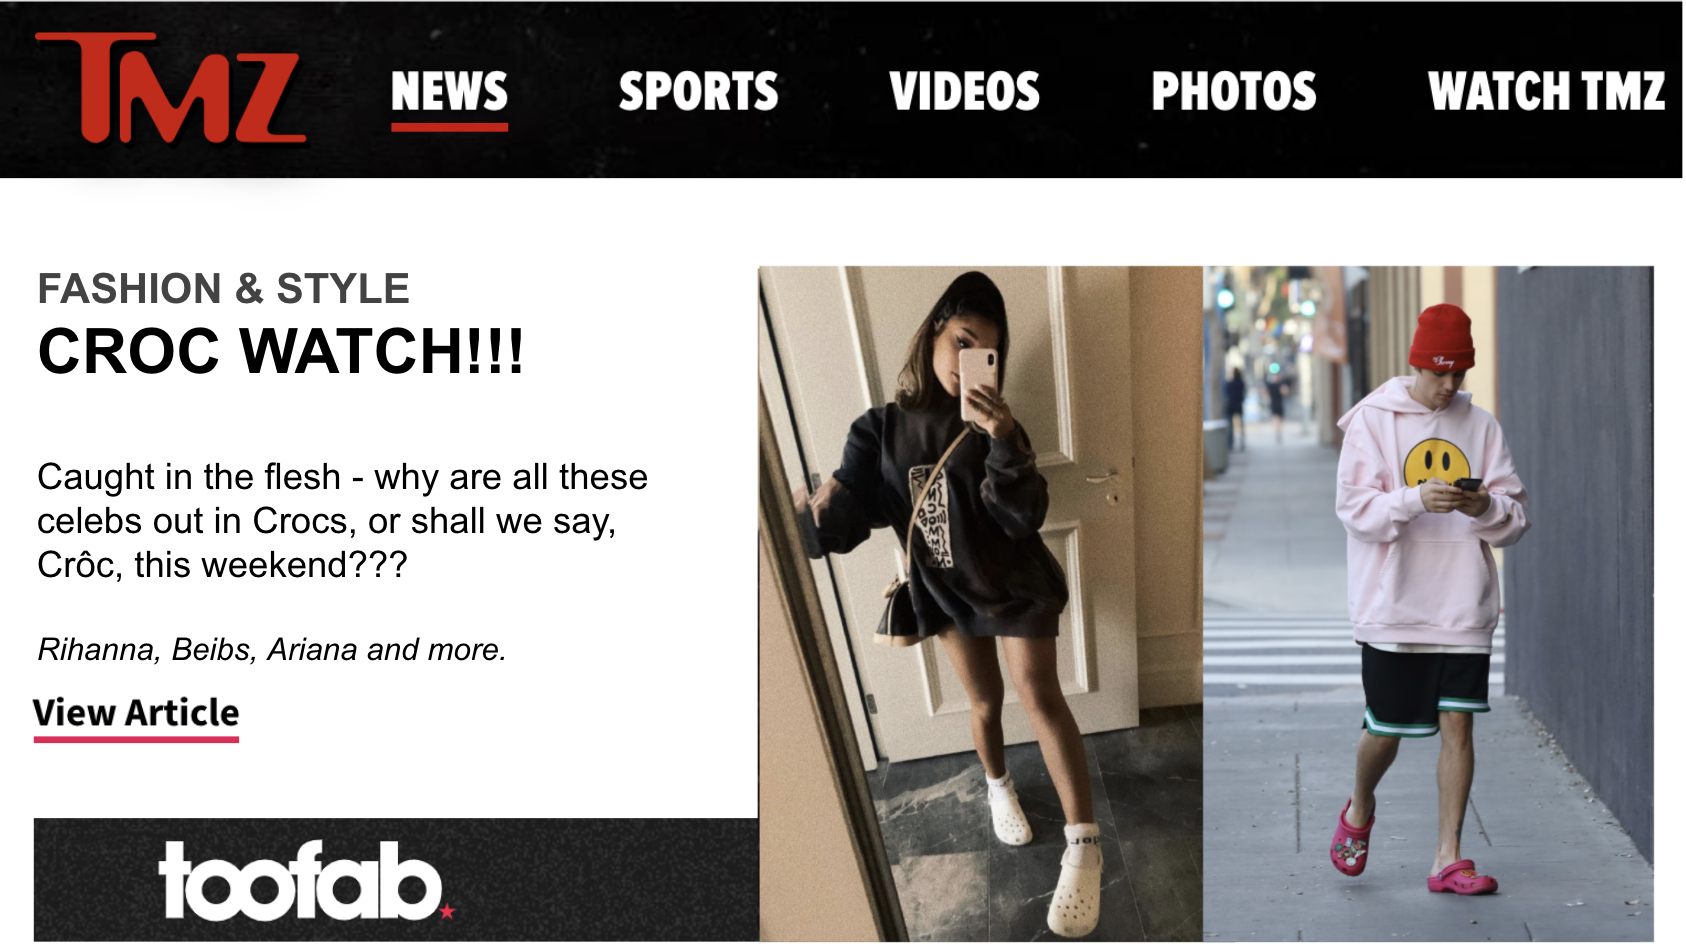Go to the SPORTS section
The height and width of the screenshot is (944, 1686).
coord(698,92)
